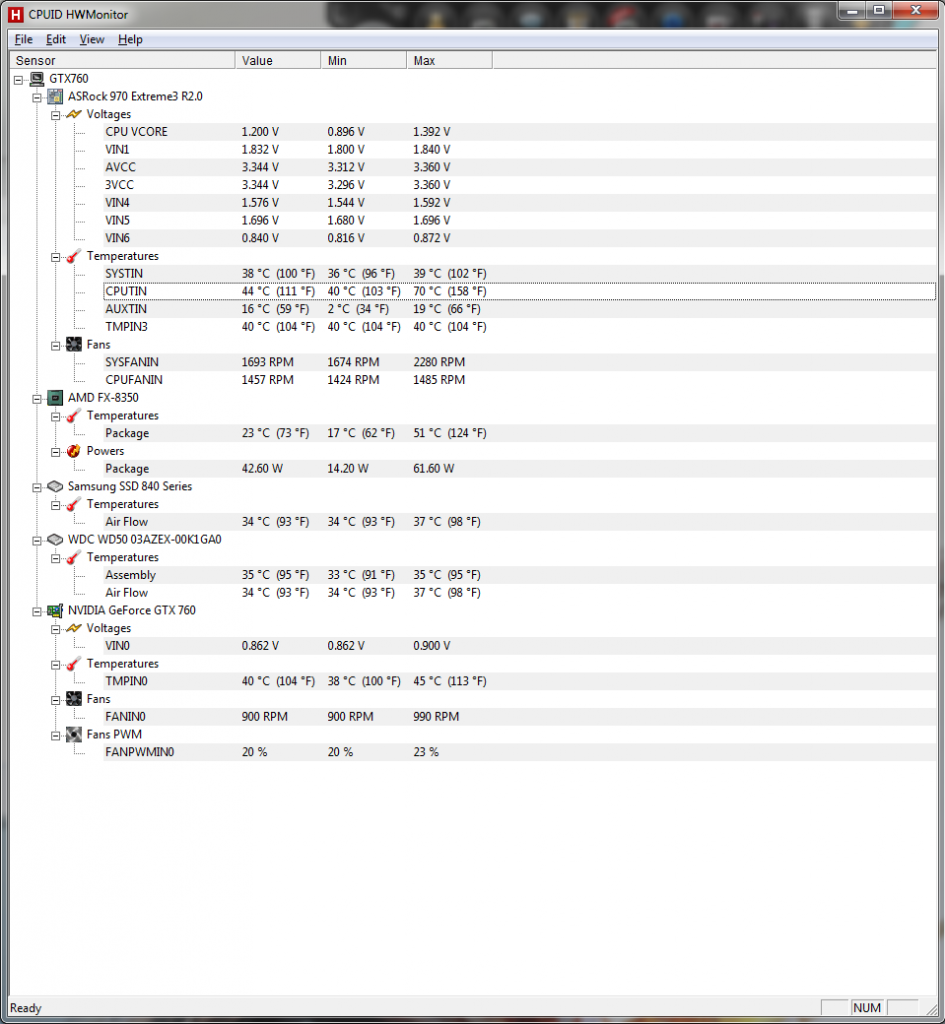The width and height of the screenshot is (945, 1024).
Task: Collapse the ASRock 970 Extreme3 R2.0 node
Action: (37, 97)
